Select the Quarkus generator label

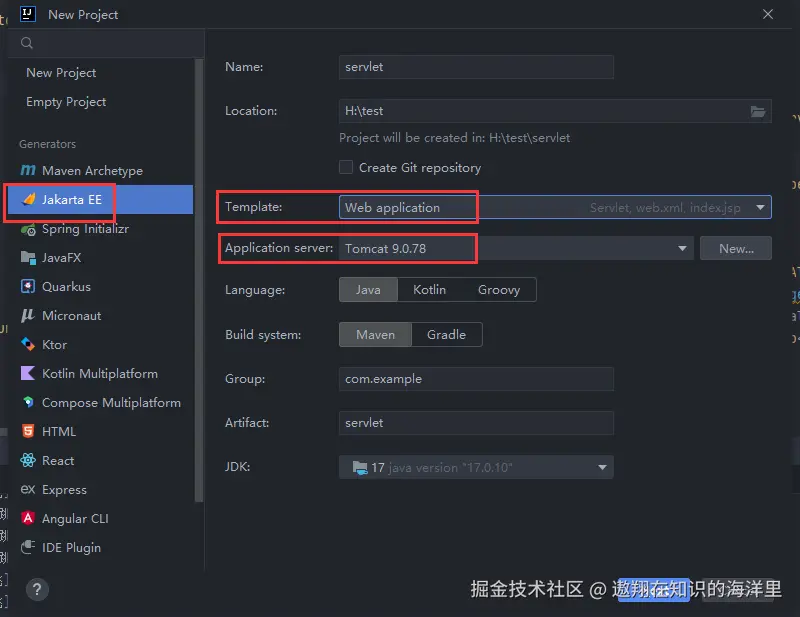(66, 287)
